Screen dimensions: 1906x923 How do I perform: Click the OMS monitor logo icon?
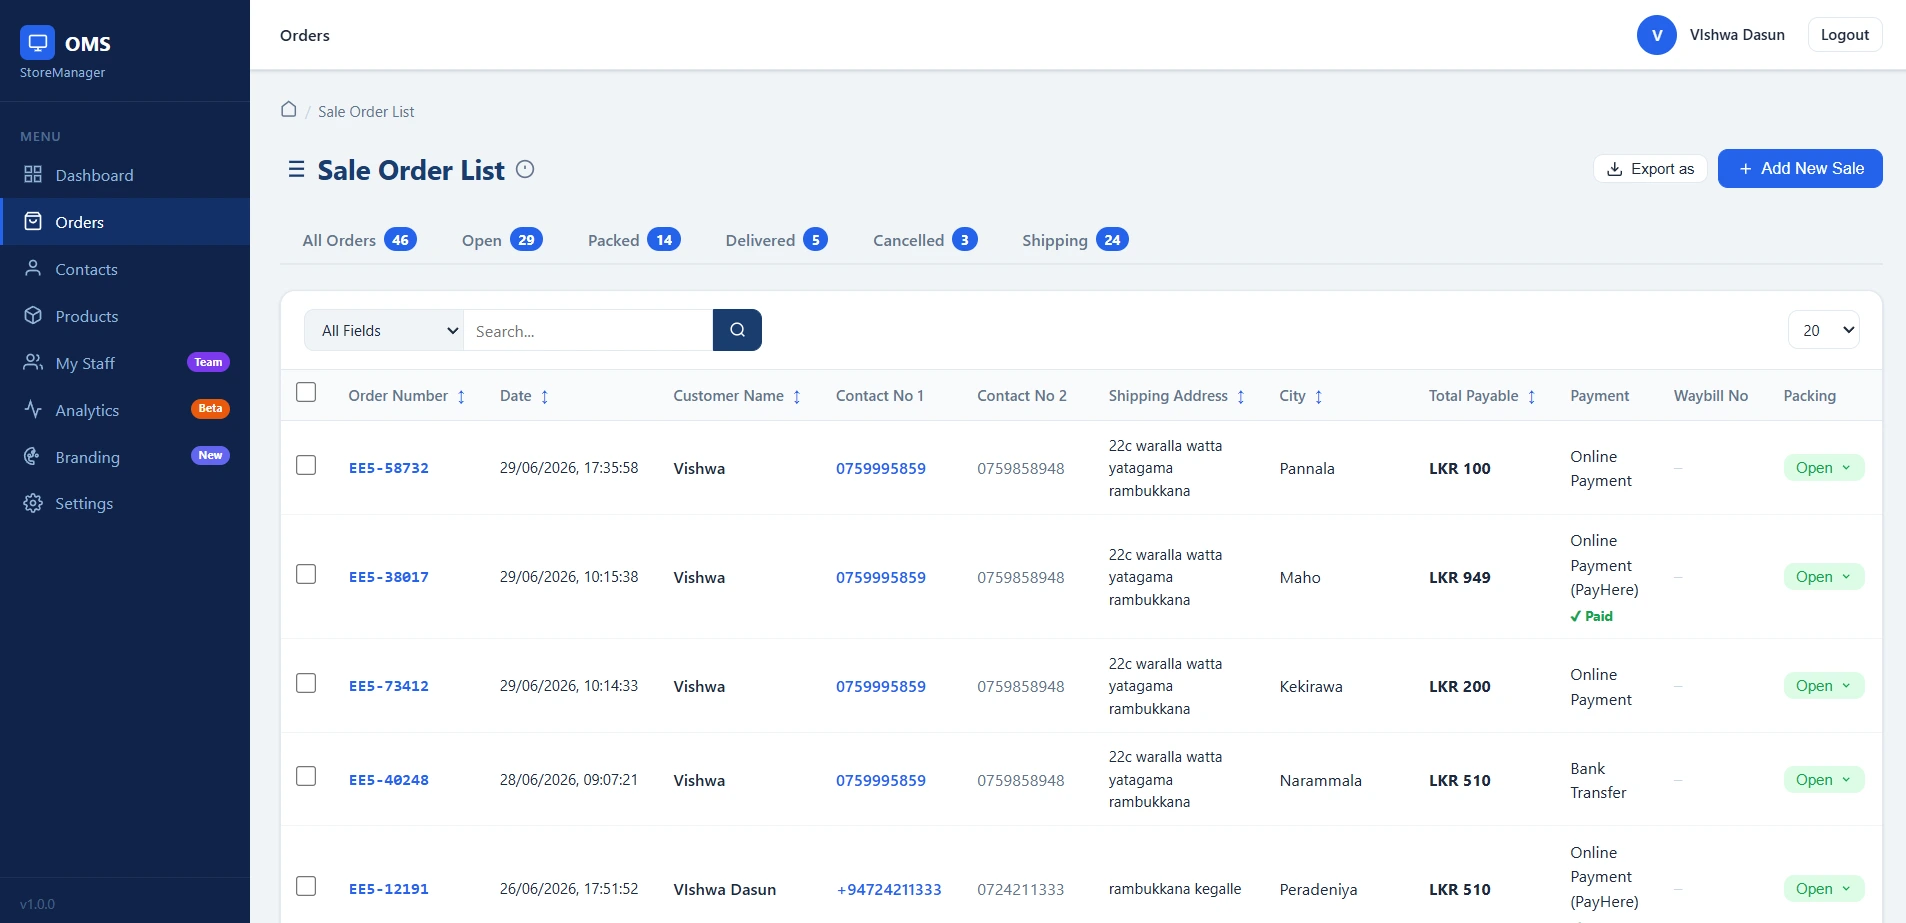(38, 43)
